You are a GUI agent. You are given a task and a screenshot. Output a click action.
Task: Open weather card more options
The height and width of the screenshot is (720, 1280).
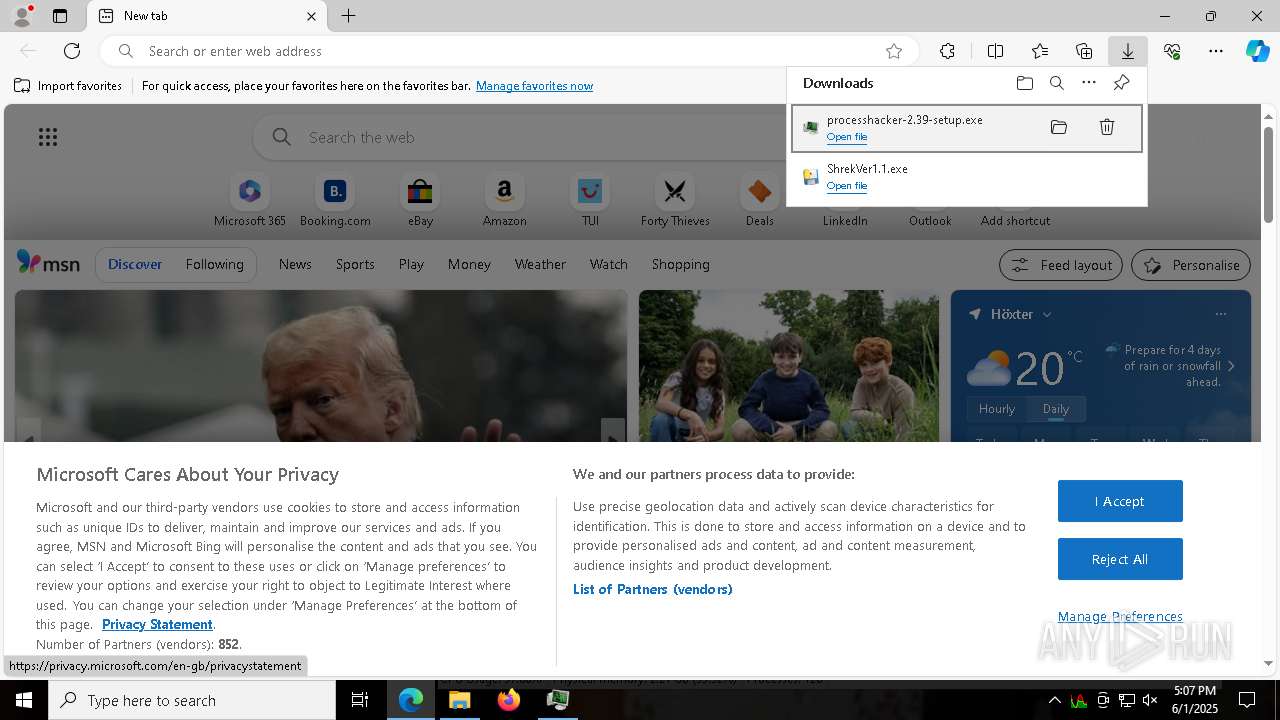tap(1220, 314)
